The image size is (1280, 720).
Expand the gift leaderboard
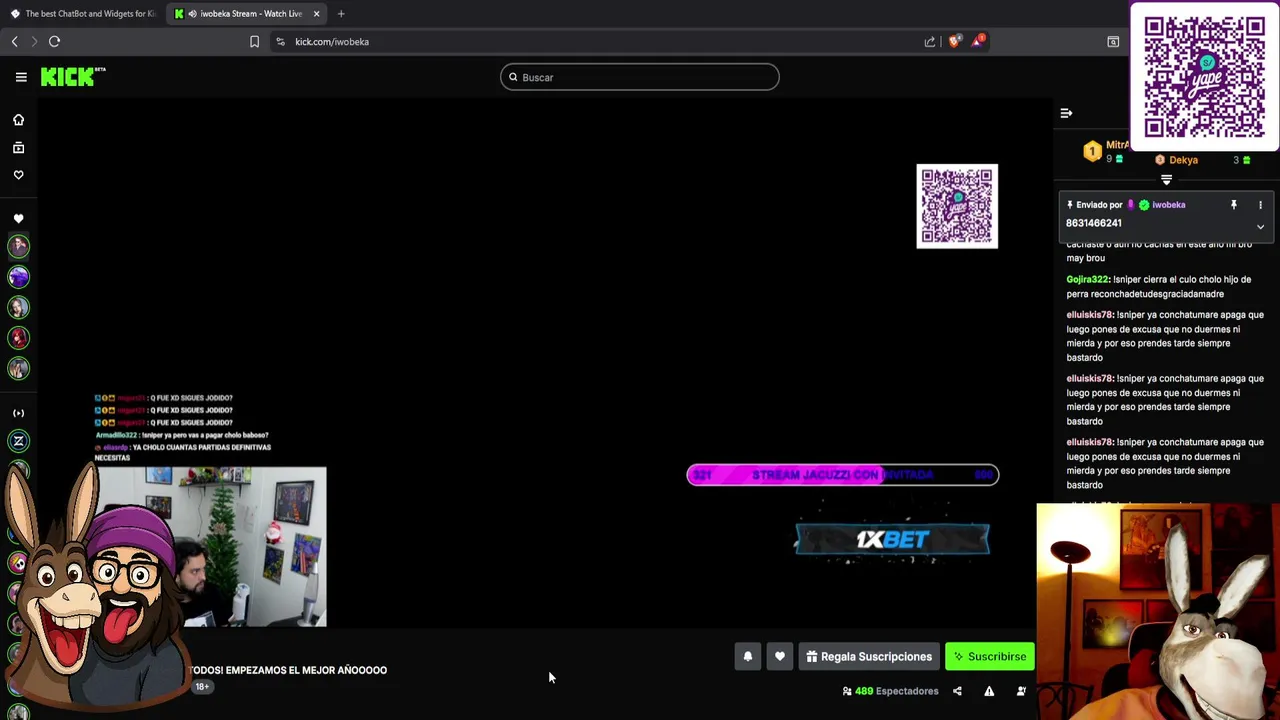[x=1166, y=180]
